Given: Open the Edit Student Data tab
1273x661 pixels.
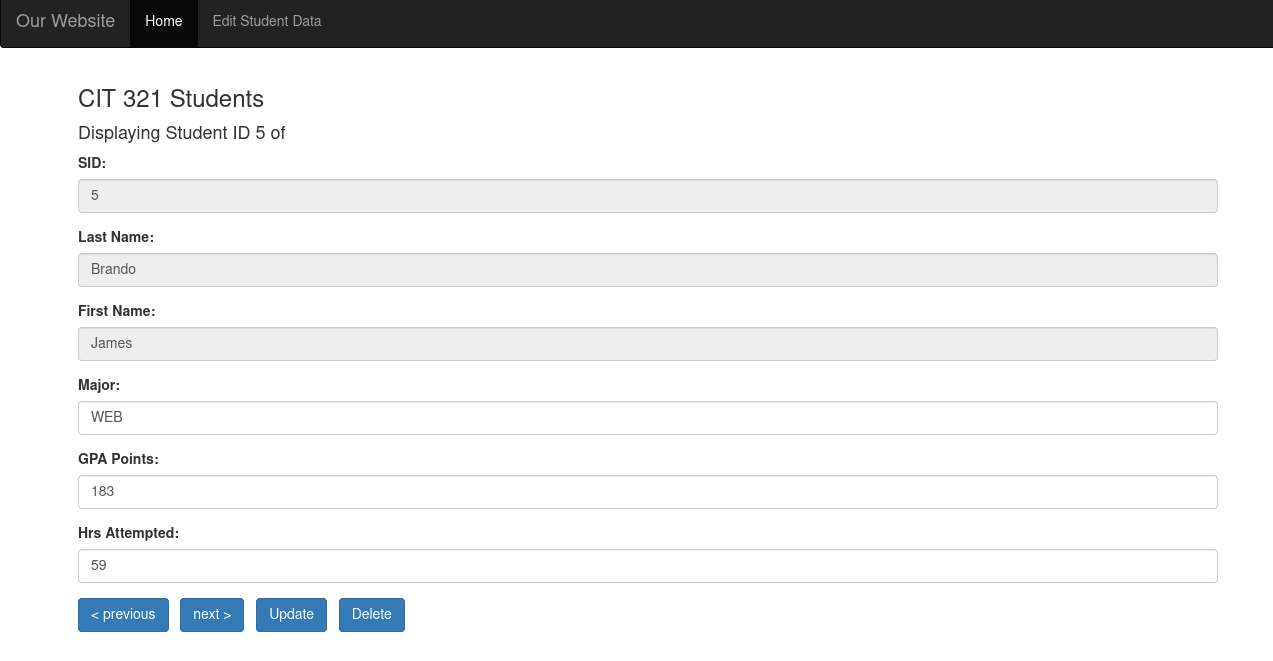Looking at the screenshot, I should pyautogui.click(x=267, y=21).
